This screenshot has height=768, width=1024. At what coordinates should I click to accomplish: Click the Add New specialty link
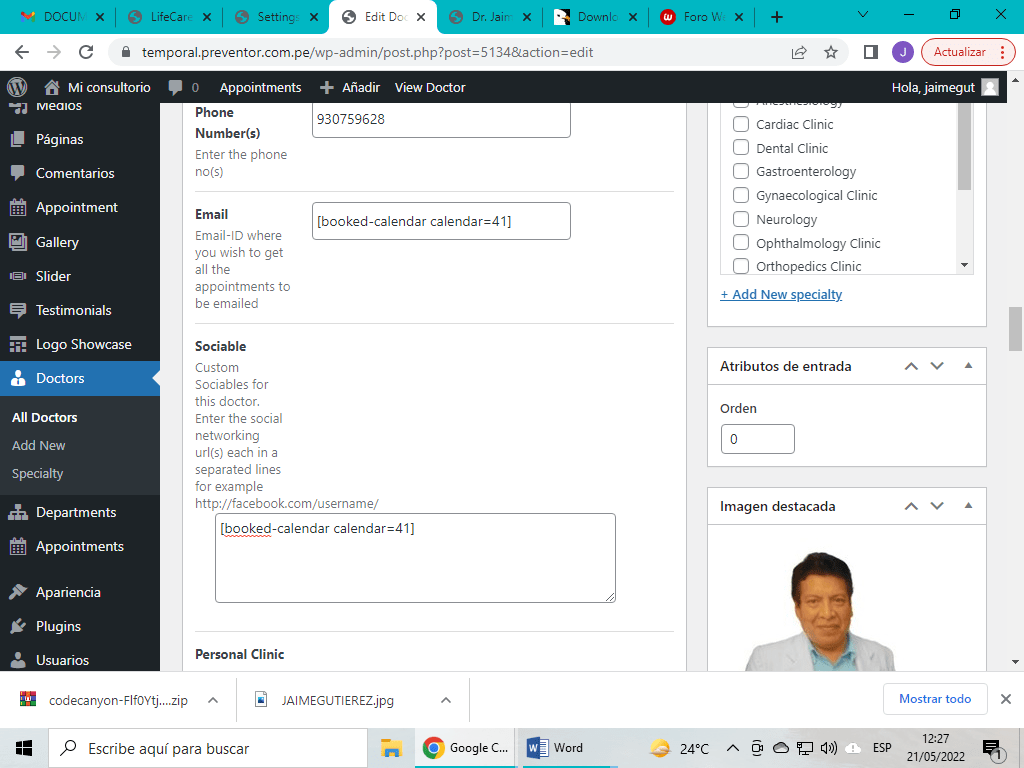pyautogui.click(x=781, y=295)
